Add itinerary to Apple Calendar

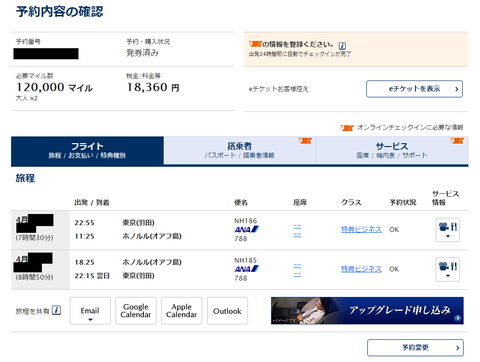click(182, 311)
